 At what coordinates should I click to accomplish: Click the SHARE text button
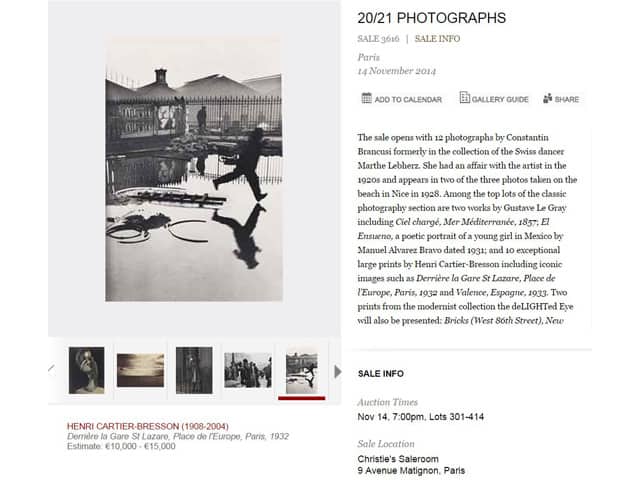(567, 99)
